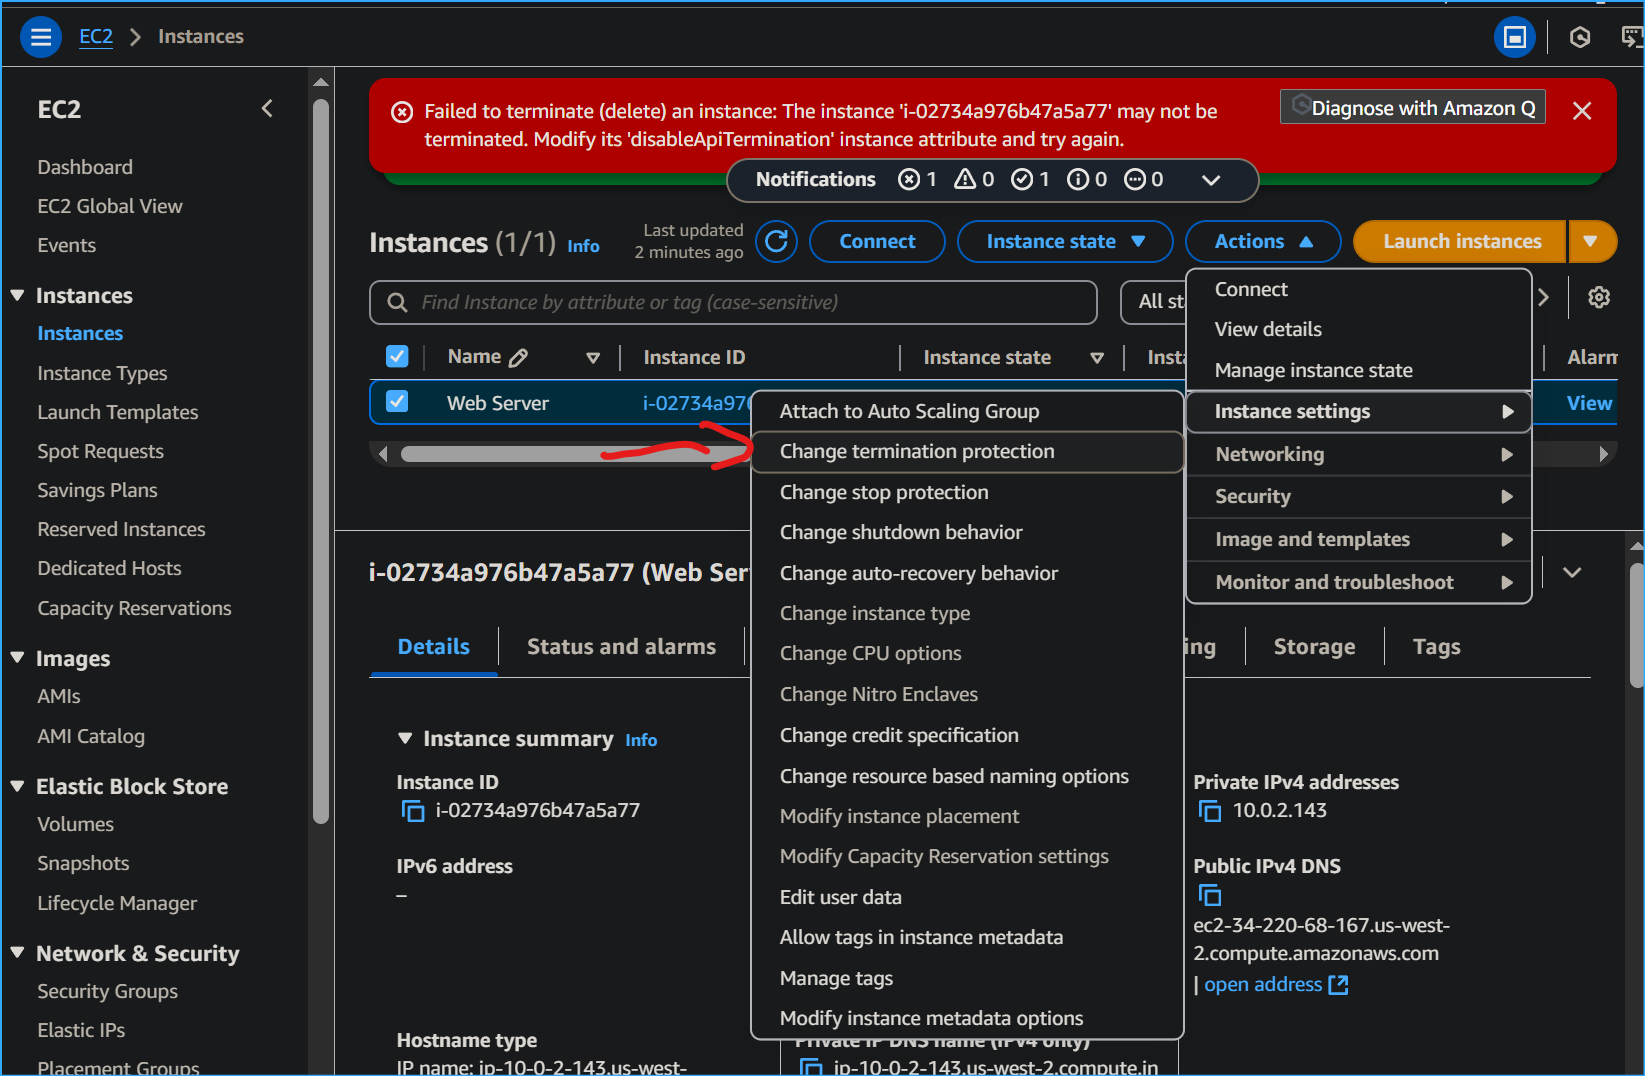Viewport: 1645px width, 1076px height.
Task: Open the navigation hamburger menu
Action: point(40,36)
